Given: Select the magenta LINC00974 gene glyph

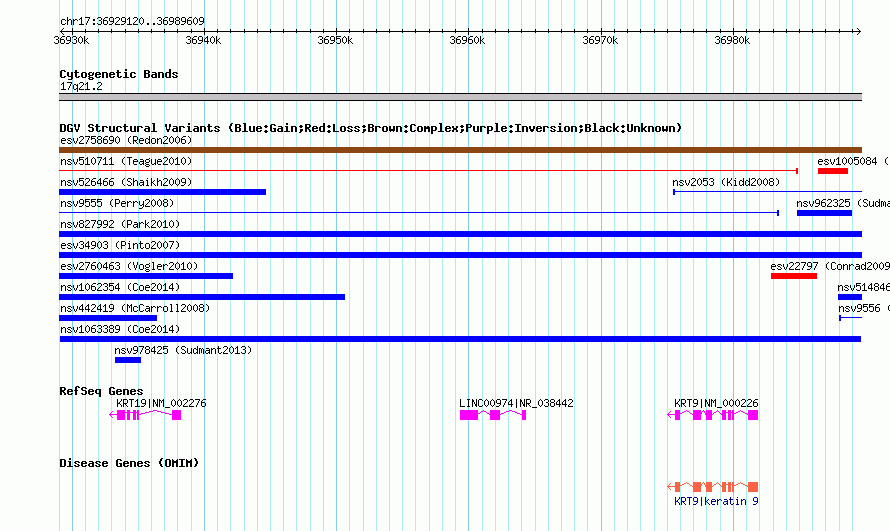Looking at the screenshot, I should 493,415.
